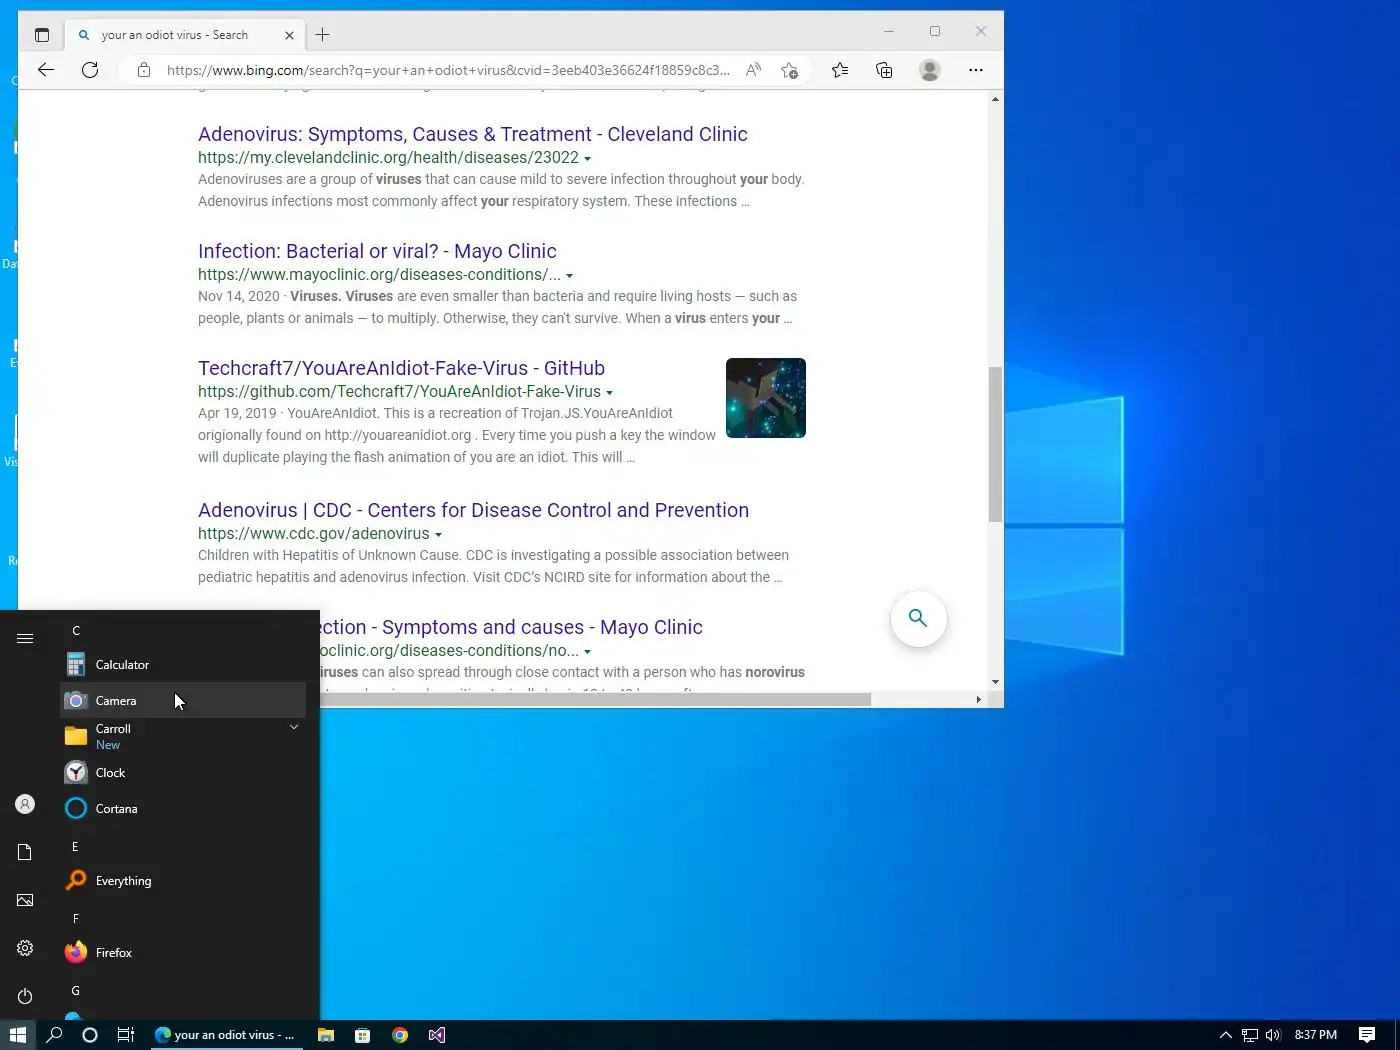Open Cortana circle on taskbar
Screen dimensions: 1400x1050
click(x=90, y=1035)
